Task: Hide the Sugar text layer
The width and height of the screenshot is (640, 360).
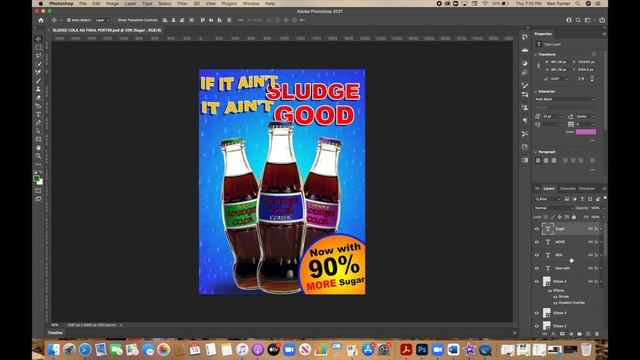Action: (537, 229)
